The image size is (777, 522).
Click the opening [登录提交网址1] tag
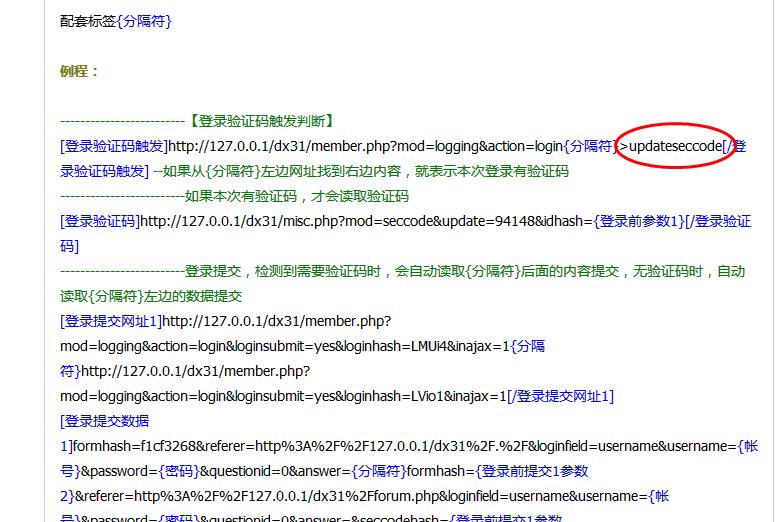[111, 321]
